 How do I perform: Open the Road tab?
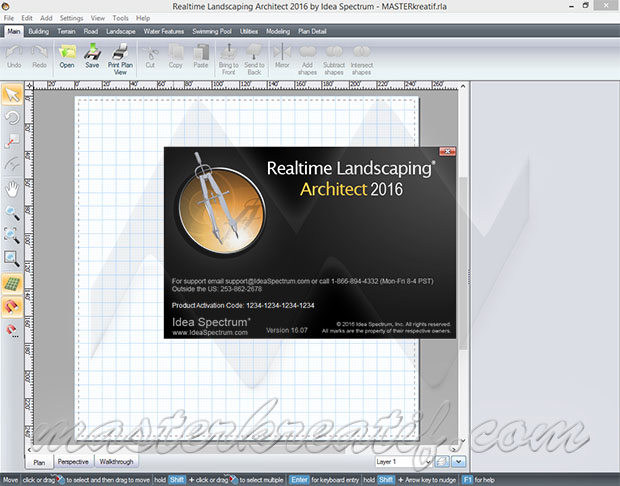point(91,31)
